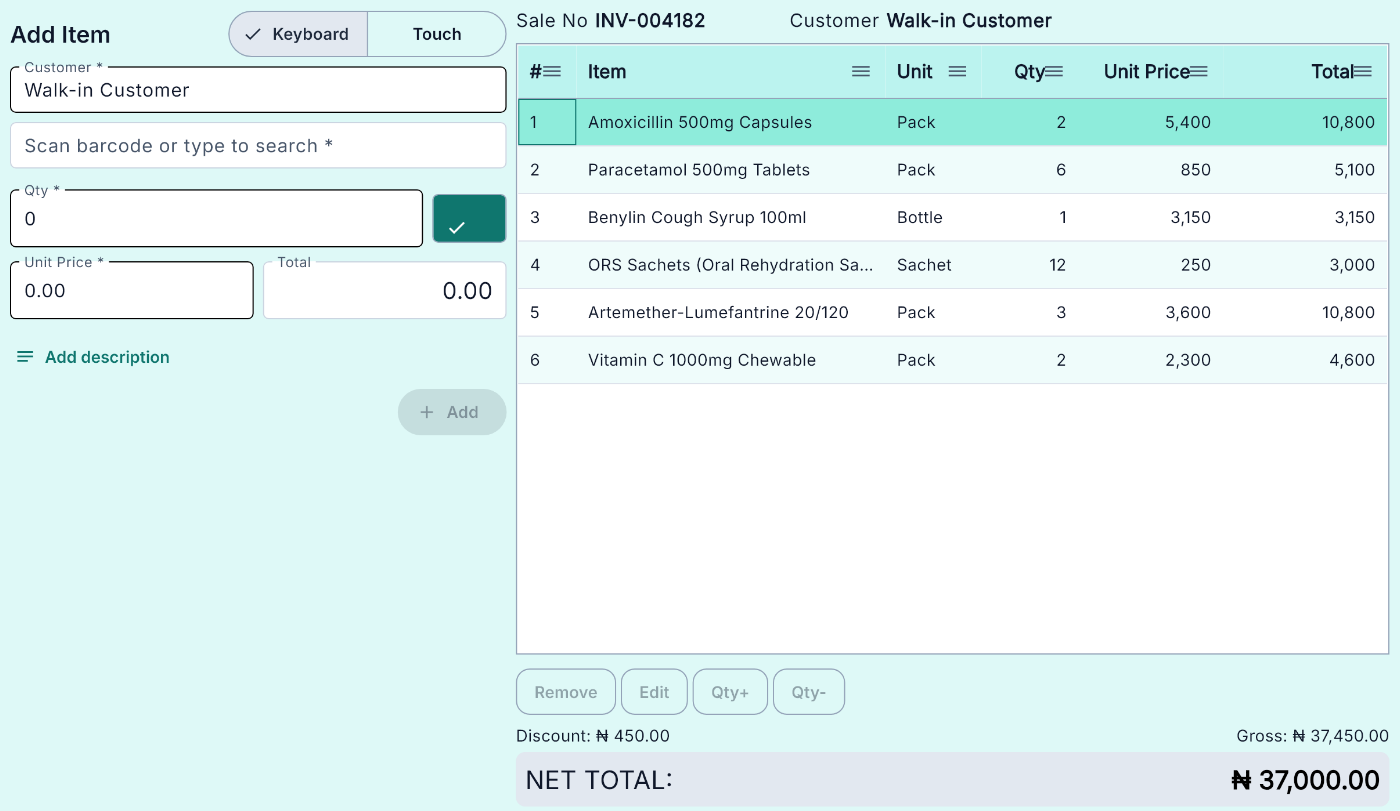Viewport: 1400px width, 811px height.
Task: Click into the Unit Price field
Action: click(132, 291)
